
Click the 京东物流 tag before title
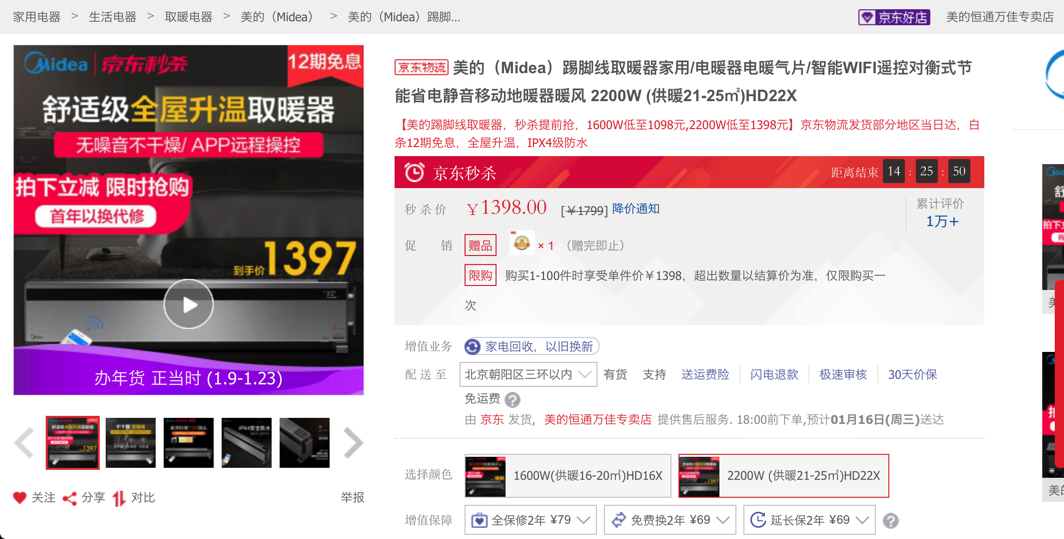pyautogui.click(x=421, y=67)
